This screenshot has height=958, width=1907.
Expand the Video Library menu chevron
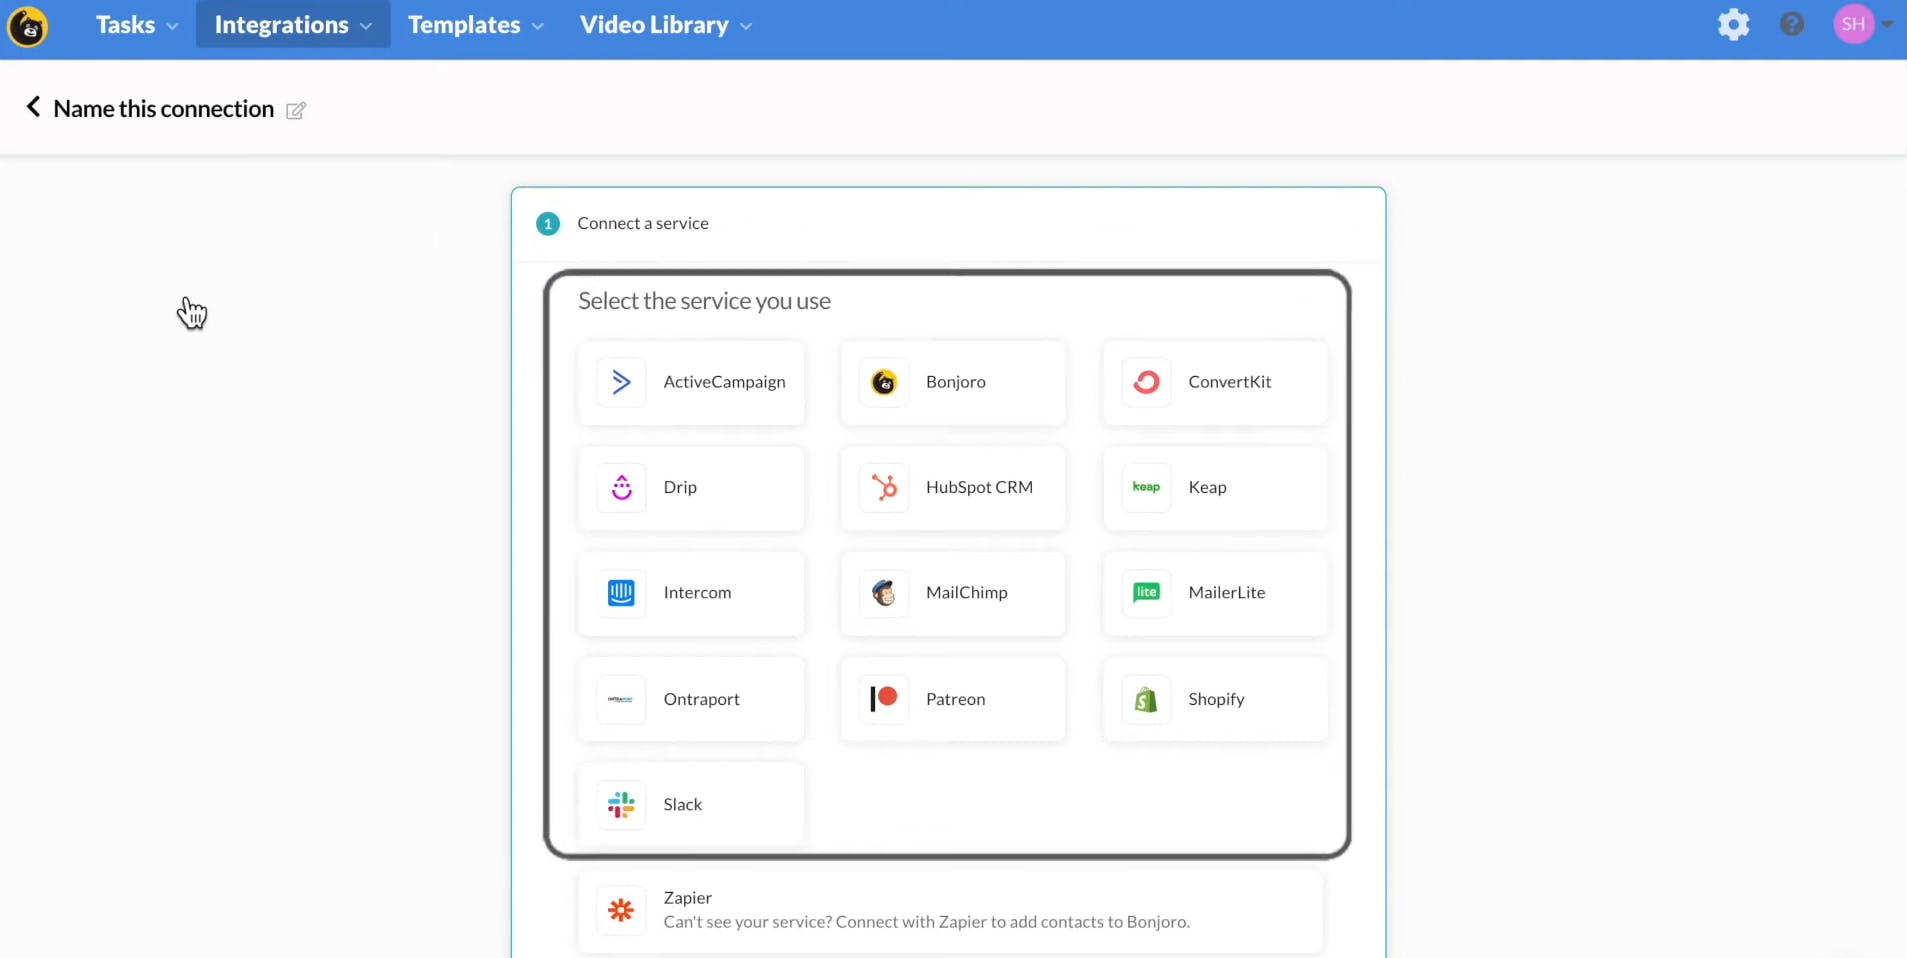click(x=746, y=27)
